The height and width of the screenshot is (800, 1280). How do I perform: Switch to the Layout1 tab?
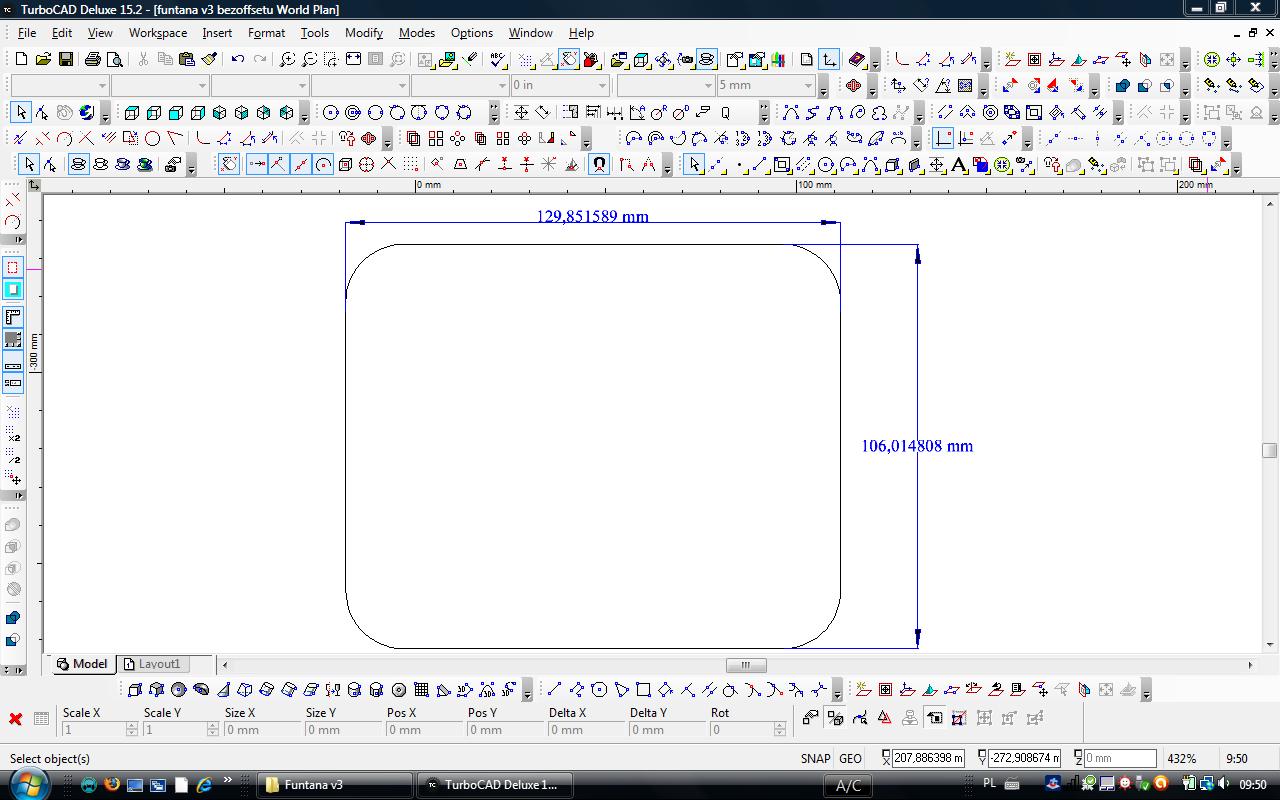tap(152, 664)
